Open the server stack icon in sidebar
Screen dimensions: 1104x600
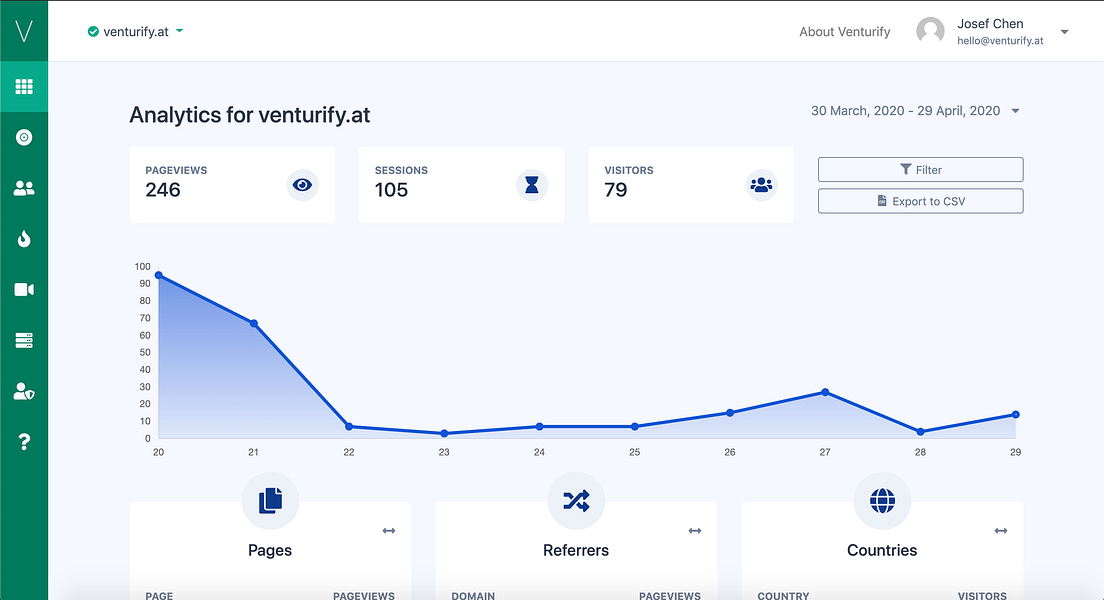[x=24, y=341]
